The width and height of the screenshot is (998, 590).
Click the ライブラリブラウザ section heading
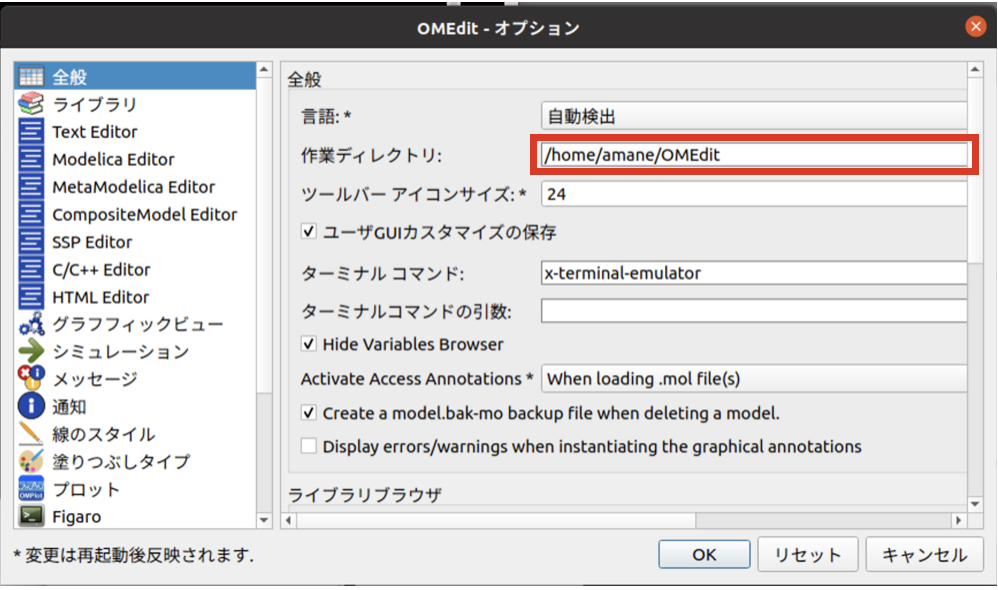(365, 495)
